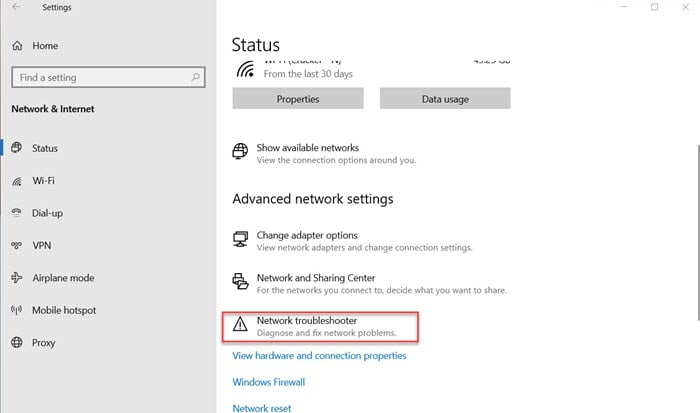Screen dimensions: 700x413
Task: Select Airplane mode plane icon
Action: [17, 278]
